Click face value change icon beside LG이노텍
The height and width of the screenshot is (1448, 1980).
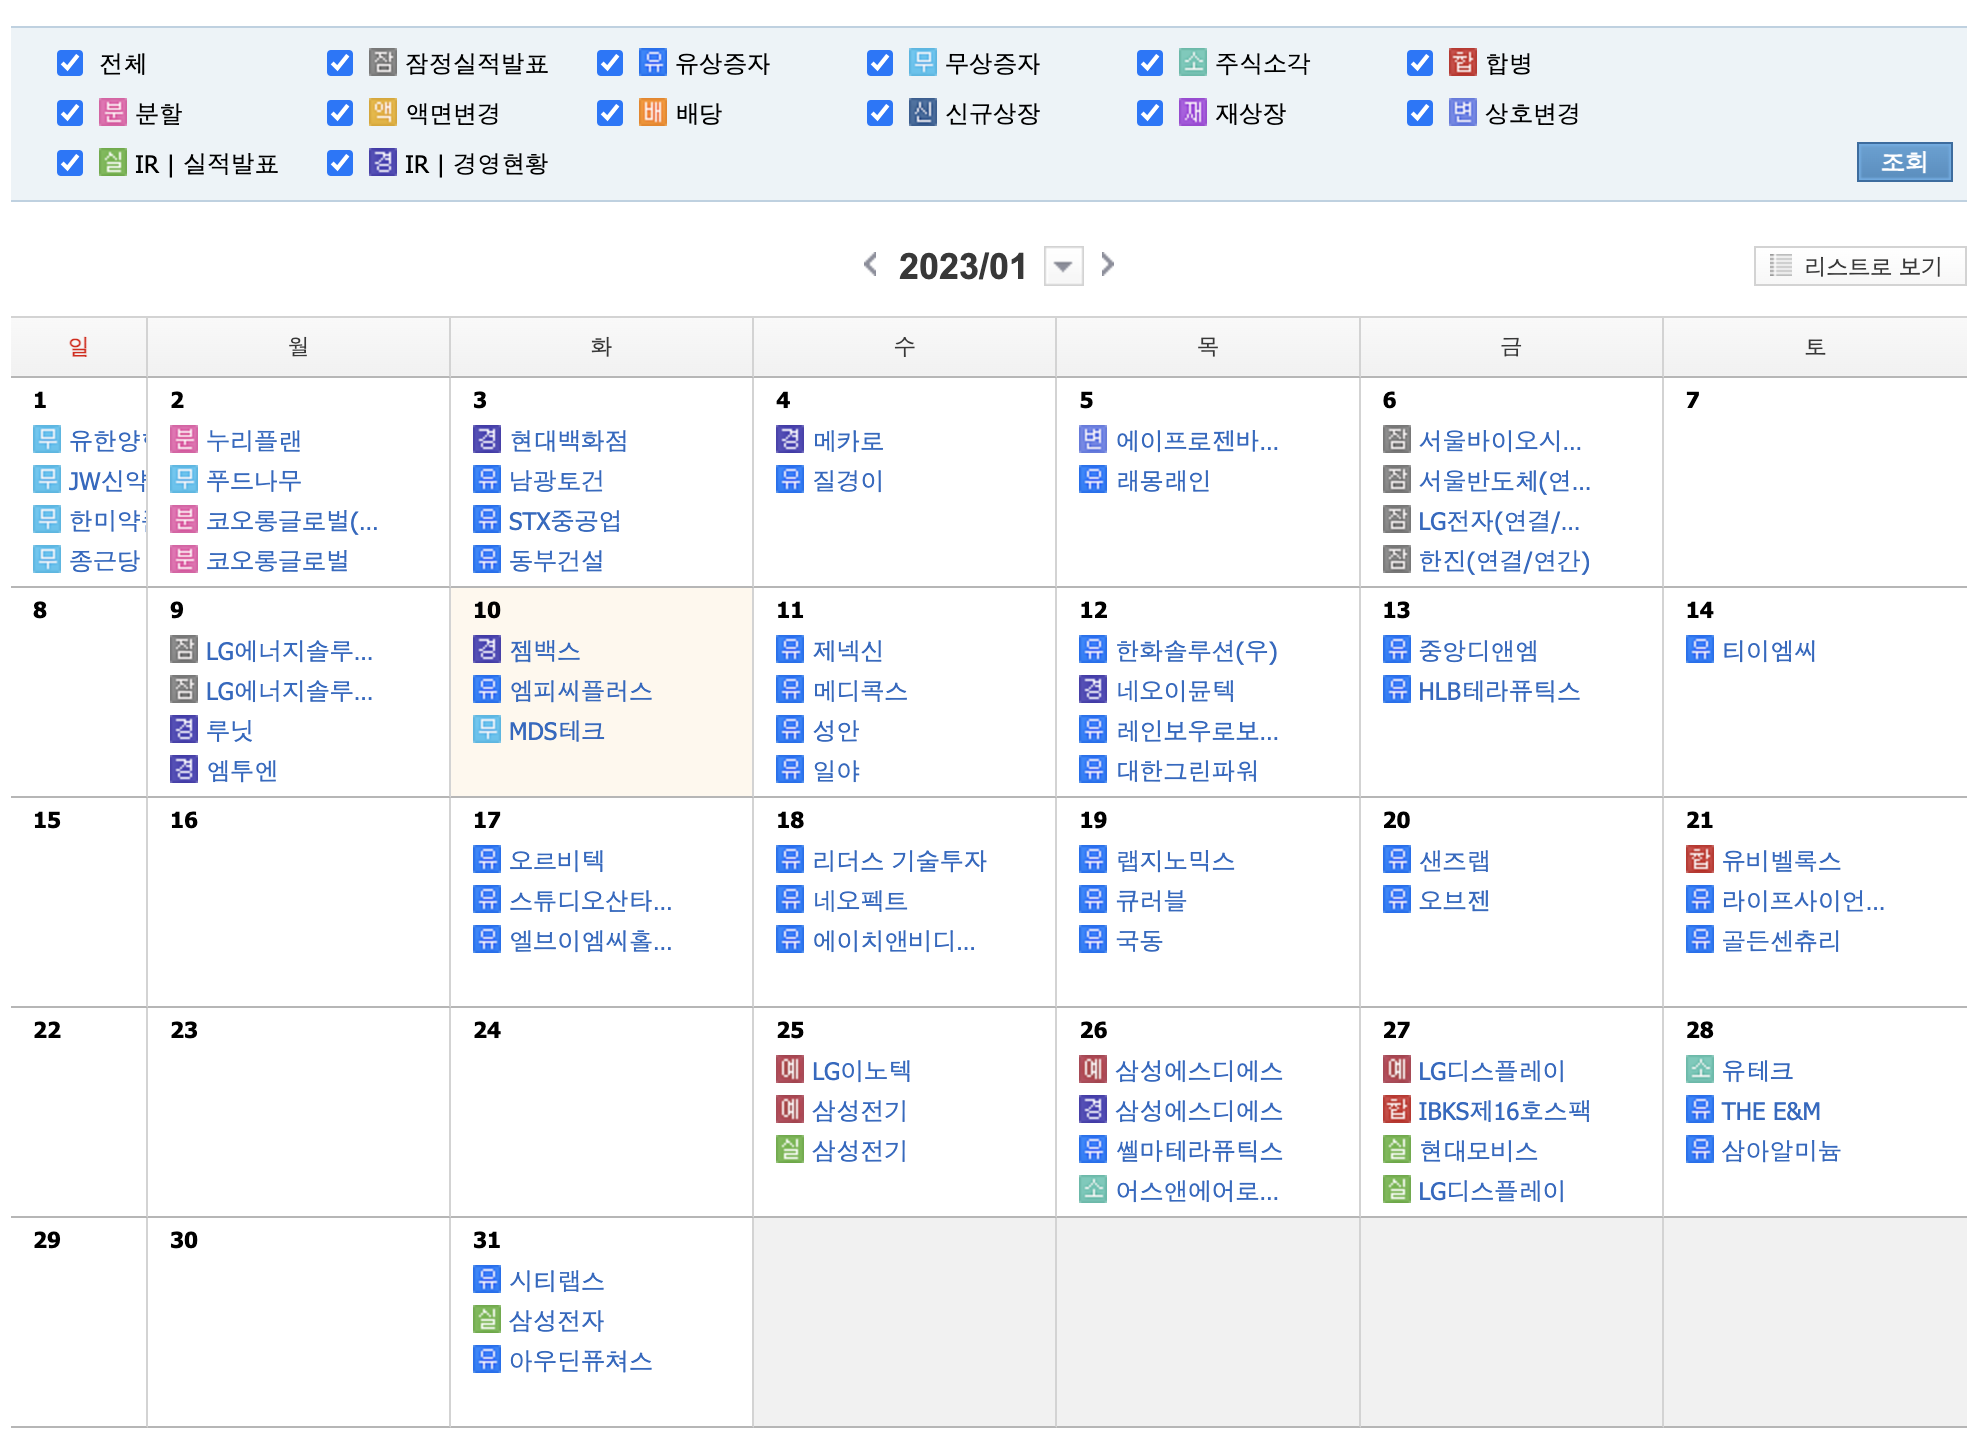[x=789, y=1069]
